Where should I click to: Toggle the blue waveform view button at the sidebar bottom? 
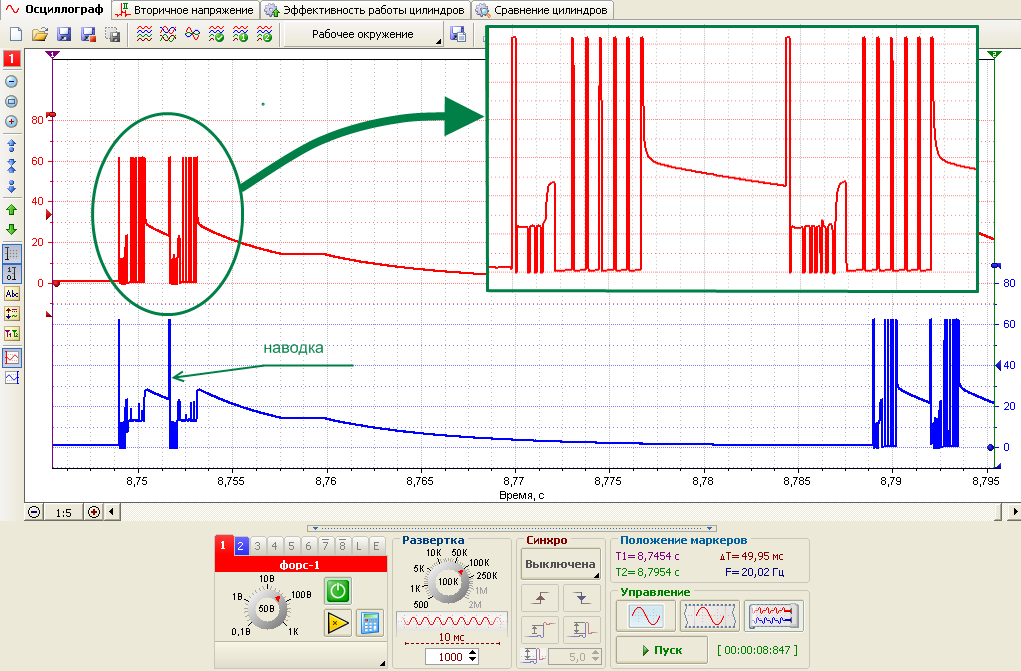pyautogui.click(x=12, y=377)
